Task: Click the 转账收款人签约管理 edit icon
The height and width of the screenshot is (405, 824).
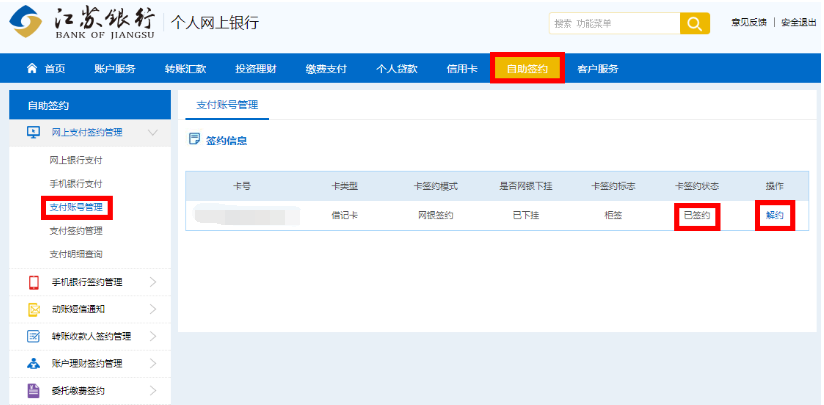Action: tap(33, 336)
